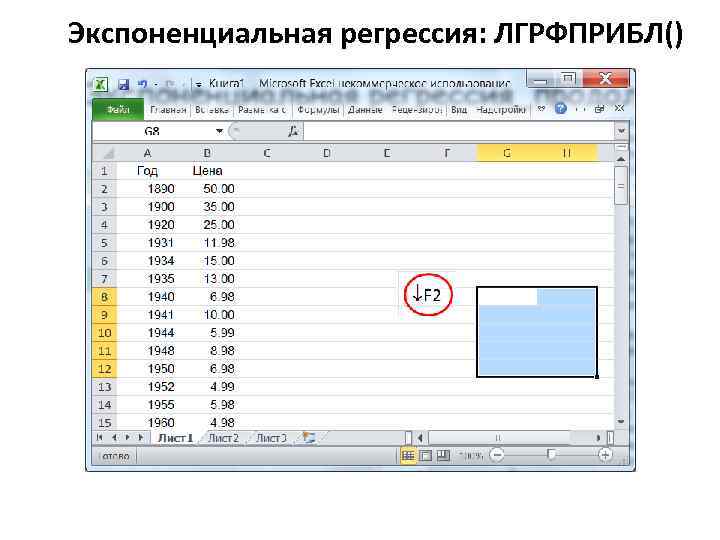The height and width of the screenshot is (540, 720).
Task: Switch to the Главная ribbon tab
Action: [168, 110]
